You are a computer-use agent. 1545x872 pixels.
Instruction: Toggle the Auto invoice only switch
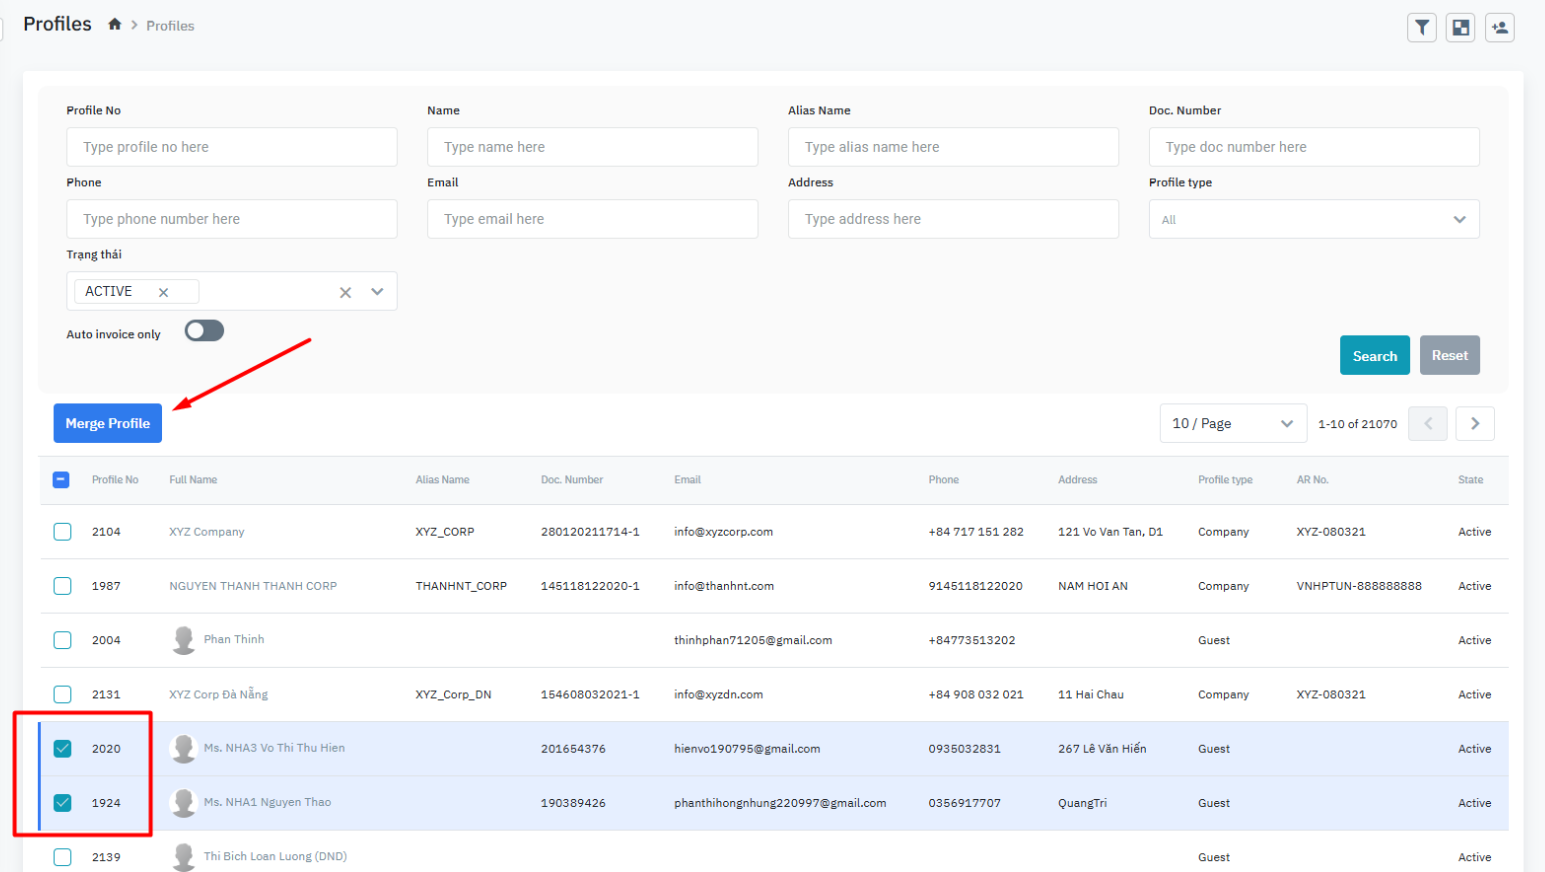click(204, 331)
